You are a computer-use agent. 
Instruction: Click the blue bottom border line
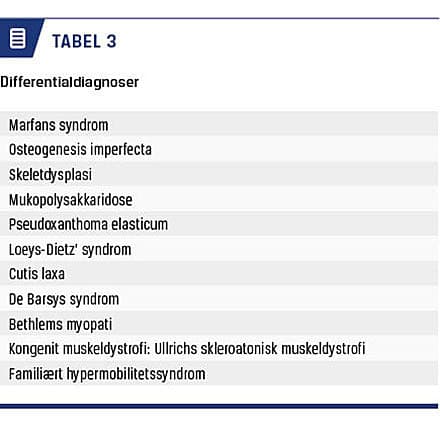(x=219, y=406)
